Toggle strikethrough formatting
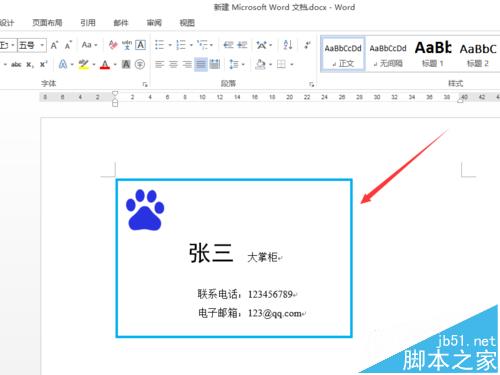 click(x=16, y=64)
